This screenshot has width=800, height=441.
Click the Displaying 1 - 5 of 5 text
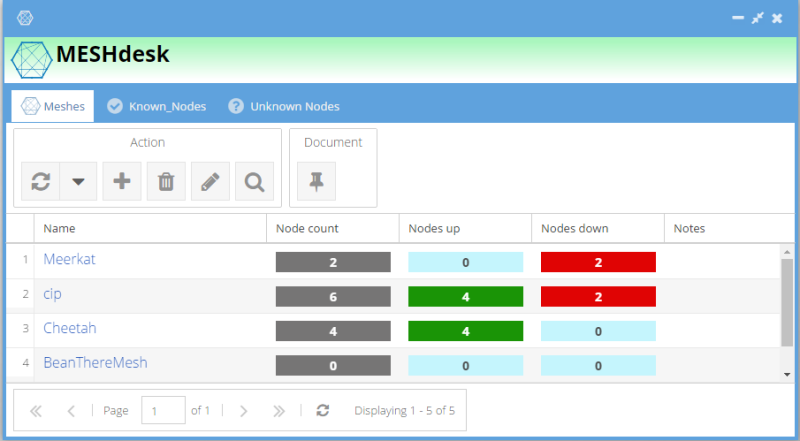(405, 410)
